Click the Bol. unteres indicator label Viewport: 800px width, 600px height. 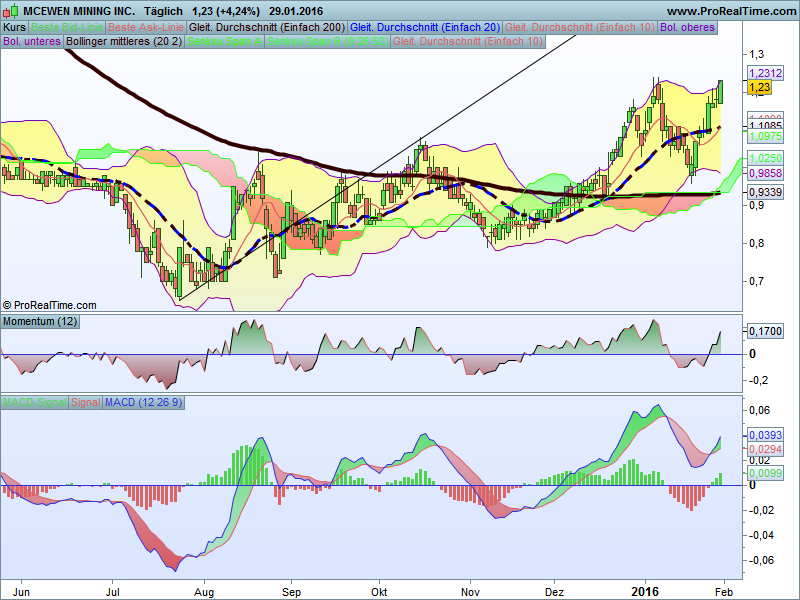pos(31,42)
